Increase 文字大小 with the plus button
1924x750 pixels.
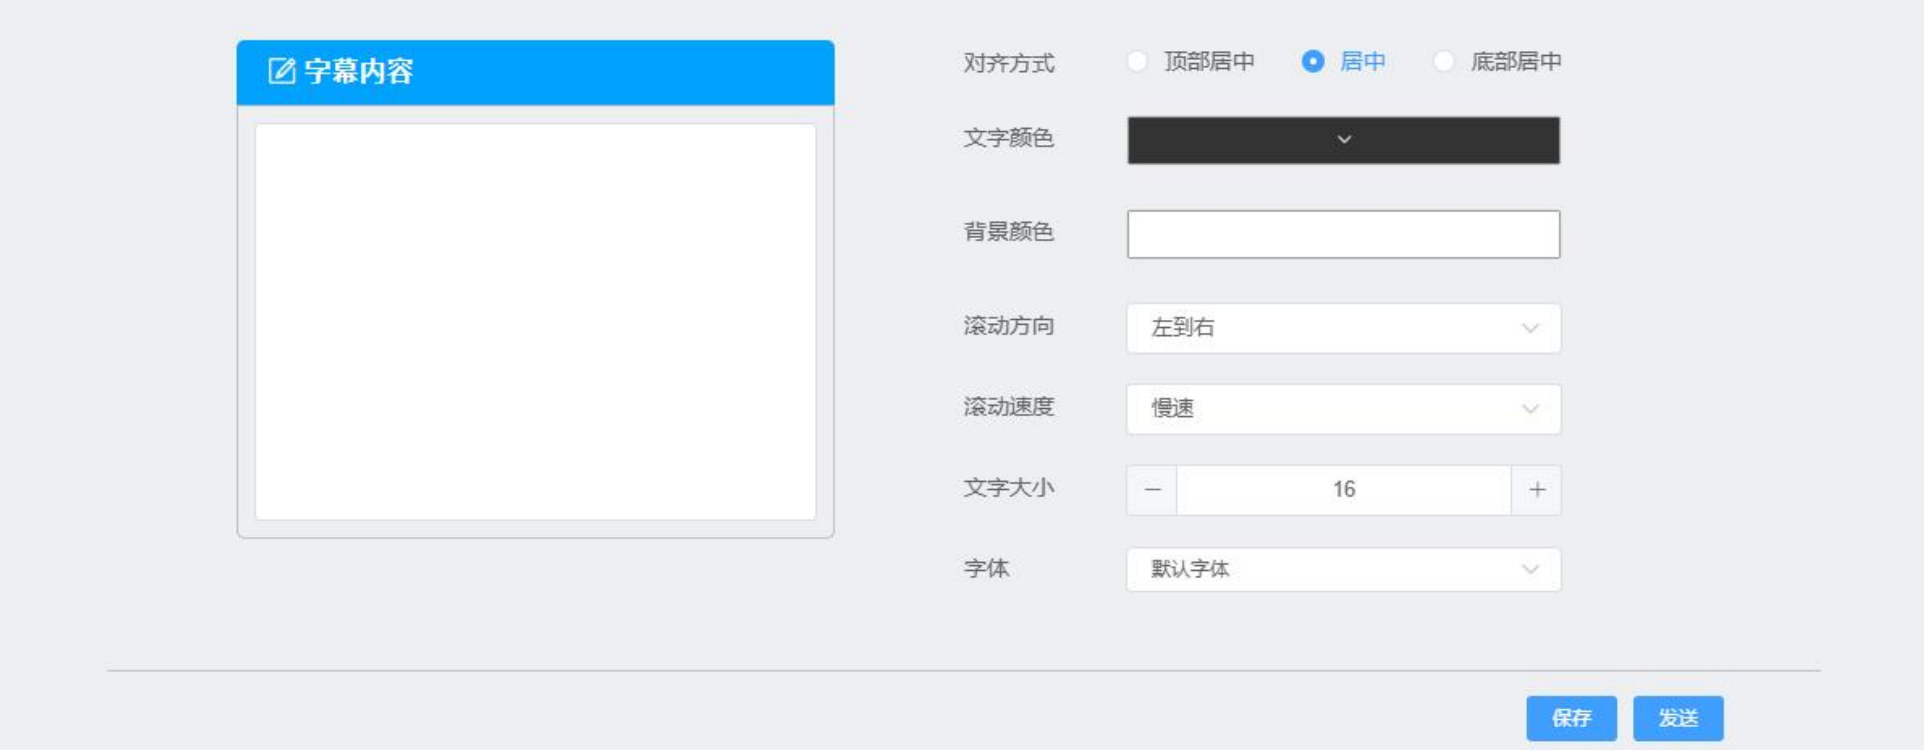click(1537, 490)
